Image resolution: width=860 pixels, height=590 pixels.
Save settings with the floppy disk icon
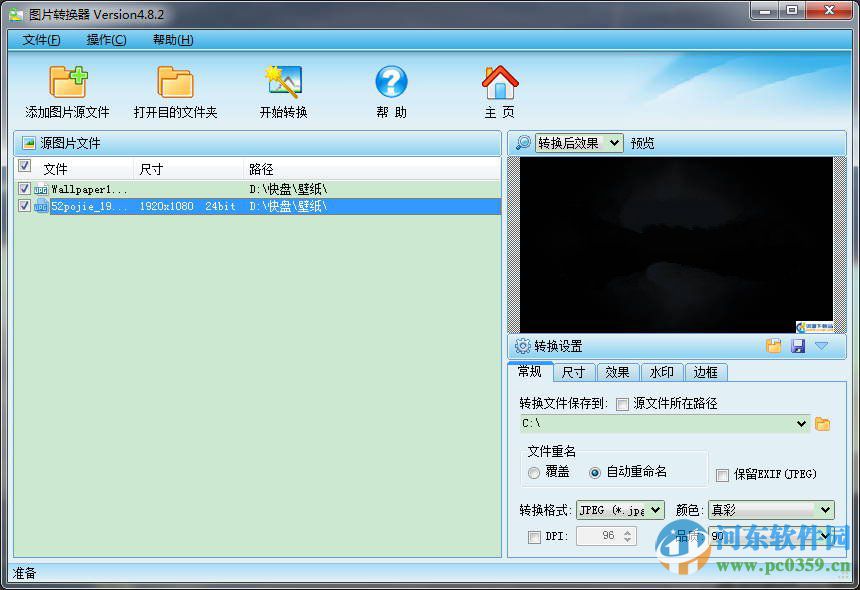click(x=798, y=345)
